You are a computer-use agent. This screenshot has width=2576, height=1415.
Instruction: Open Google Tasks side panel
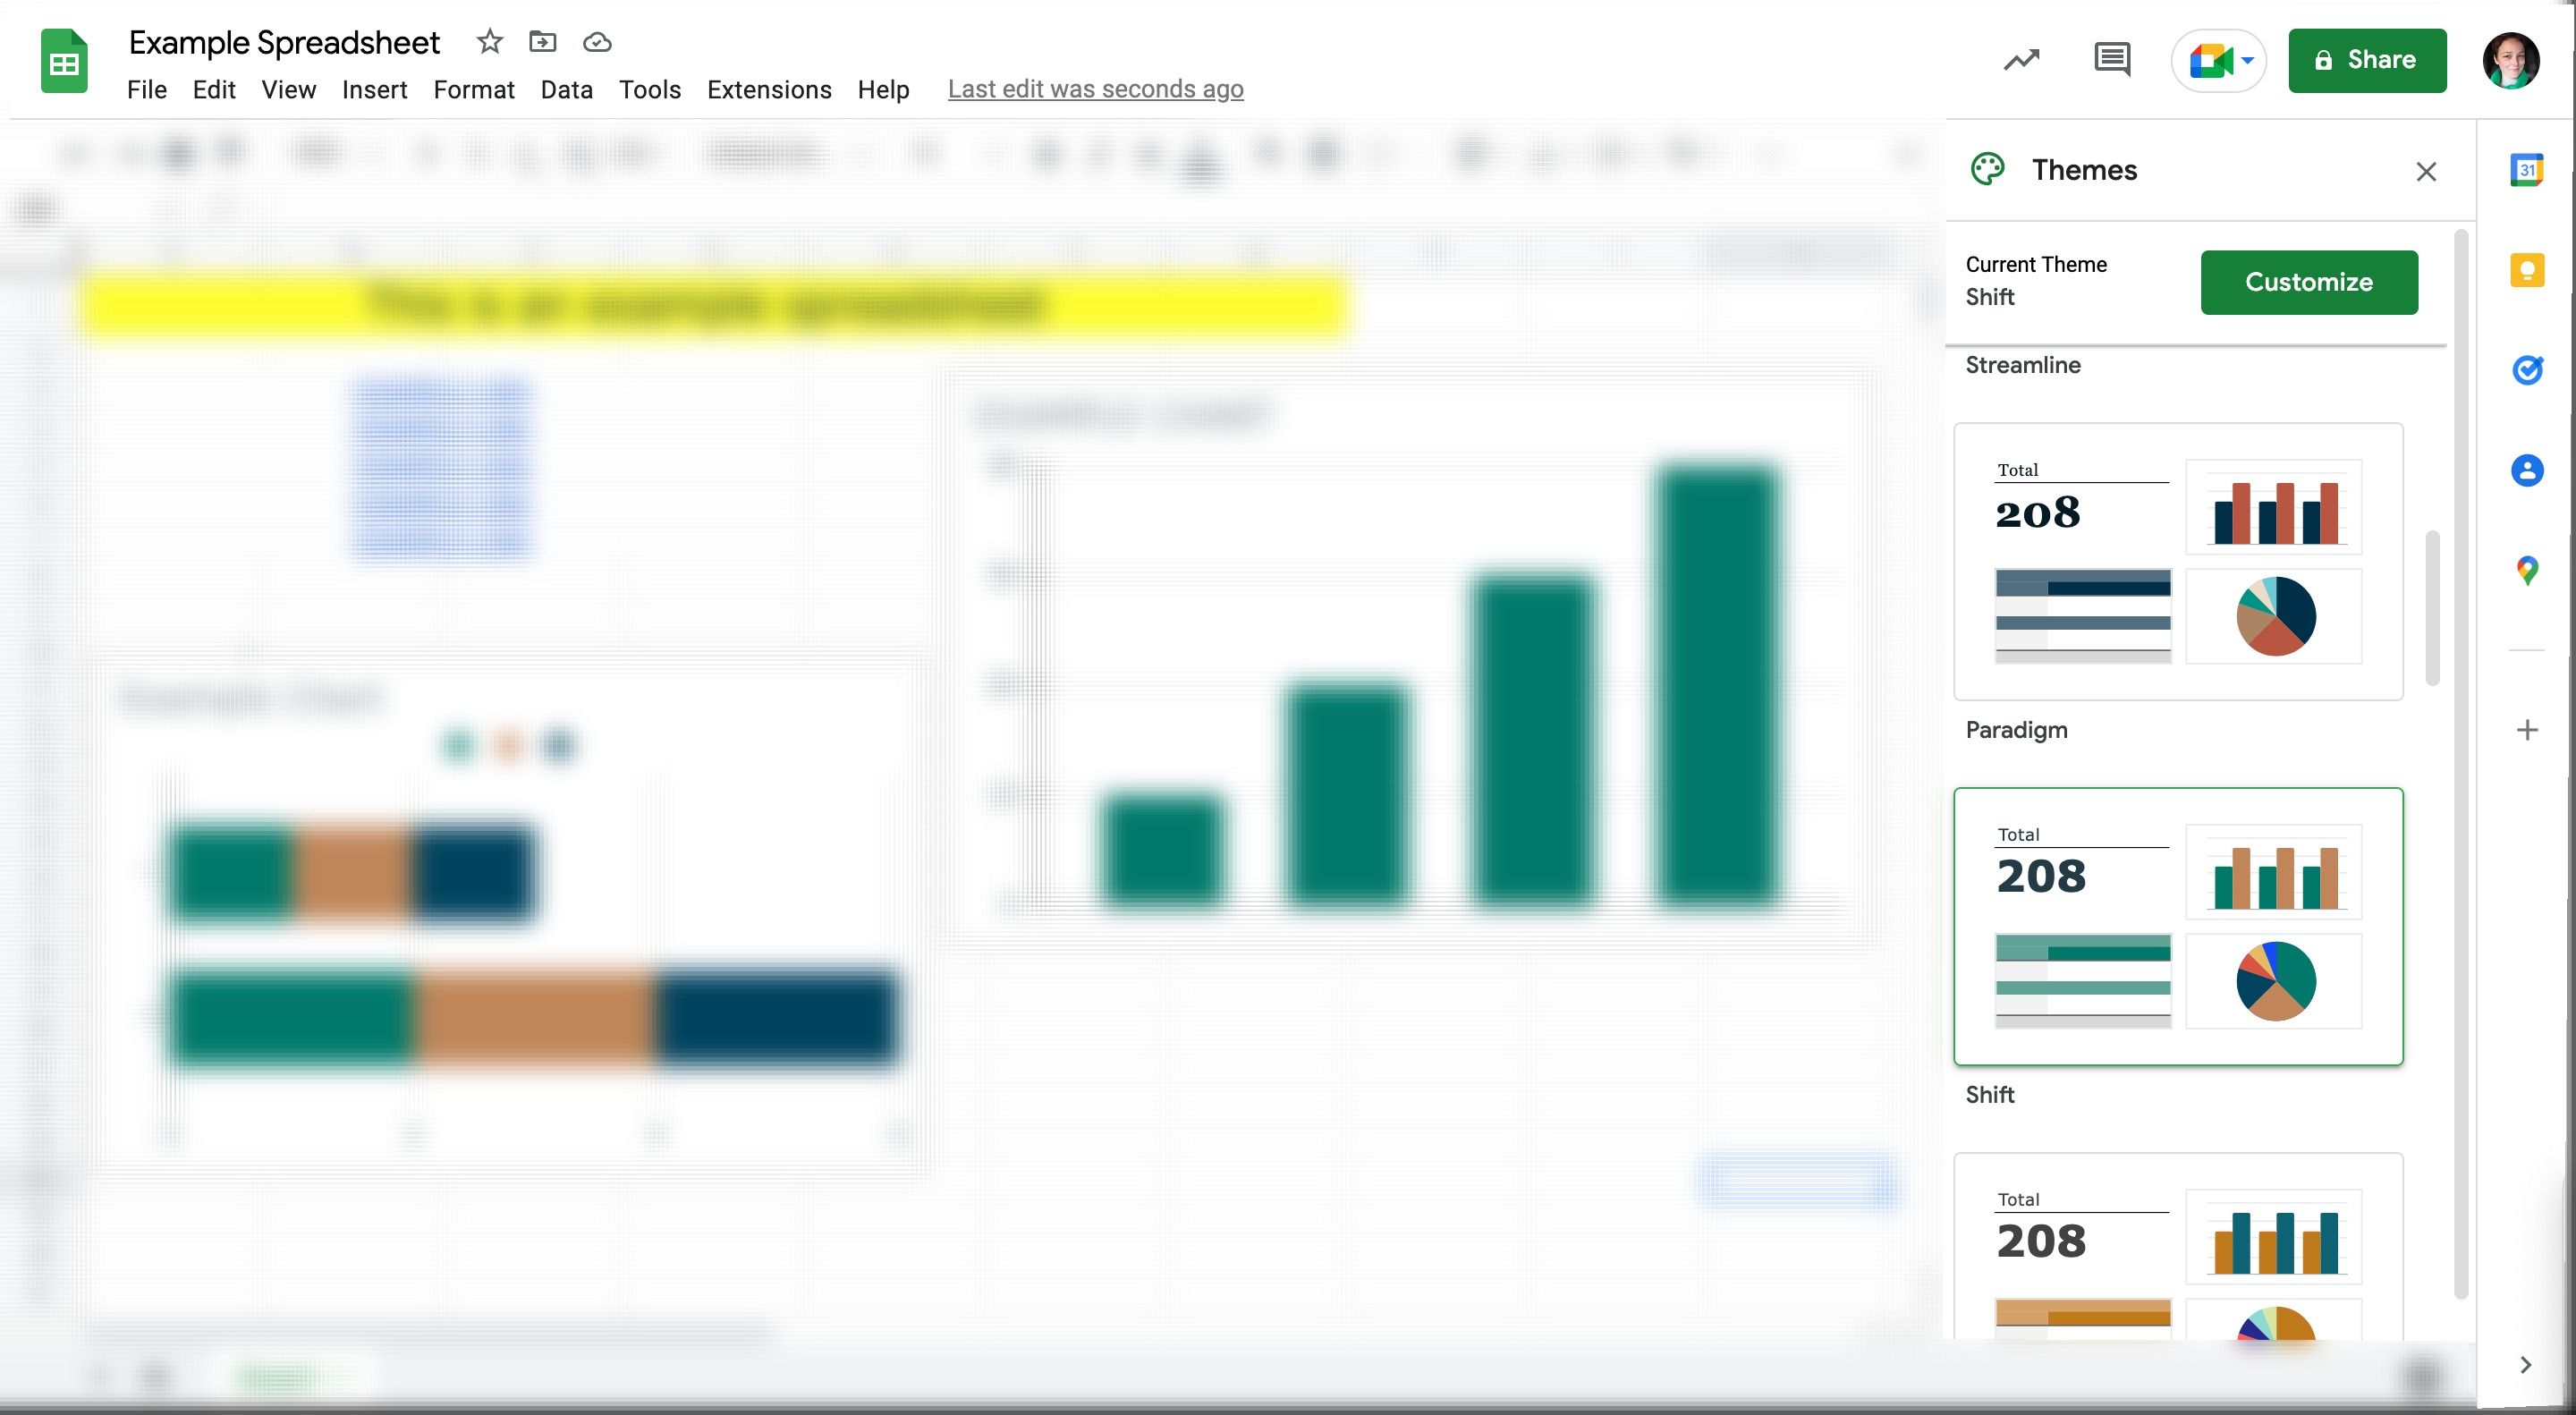pyautogui.click(x=2528, y=370)
